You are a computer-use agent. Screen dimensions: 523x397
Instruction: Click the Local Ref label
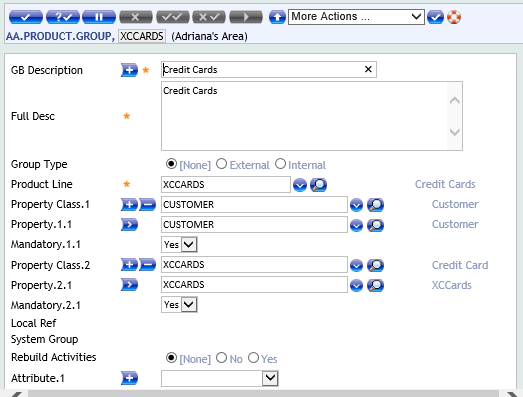pyautogui.click(x=33, y=323)
